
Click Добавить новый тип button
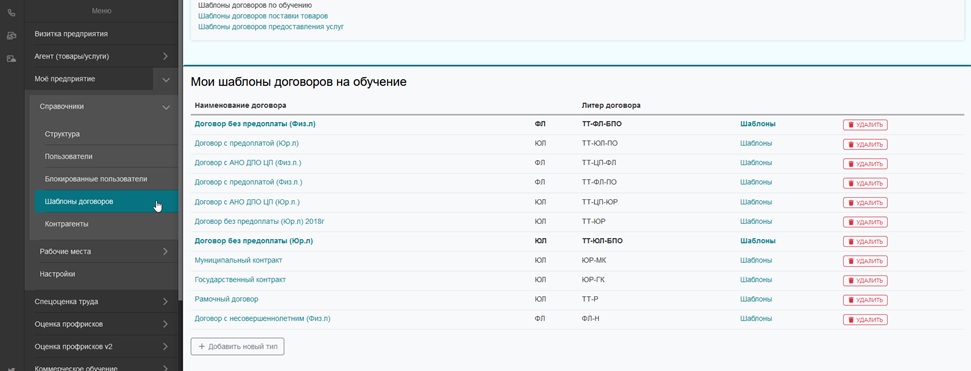tap(237, 346)
